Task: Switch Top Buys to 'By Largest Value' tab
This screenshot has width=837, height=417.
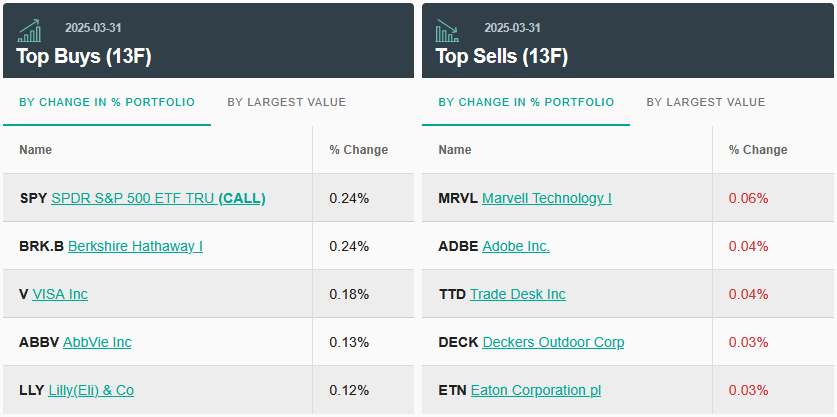Action: point(286,102)
